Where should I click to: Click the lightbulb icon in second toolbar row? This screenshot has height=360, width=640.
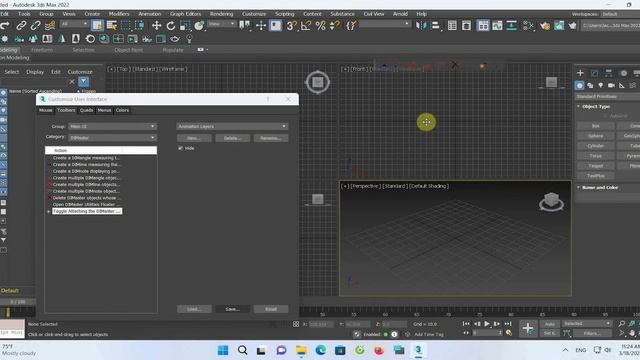pyautogui.click(x=189, y=39)
